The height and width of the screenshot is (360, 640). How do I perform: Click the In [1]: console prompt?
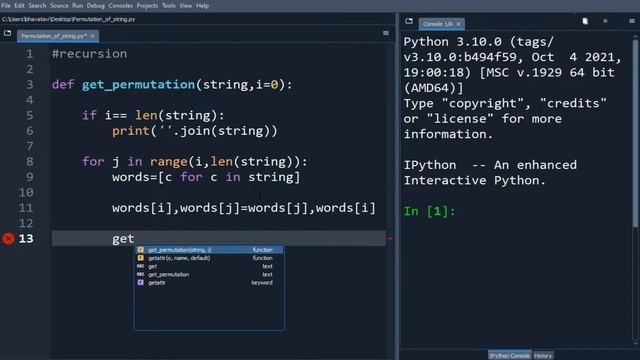[429, 211]
